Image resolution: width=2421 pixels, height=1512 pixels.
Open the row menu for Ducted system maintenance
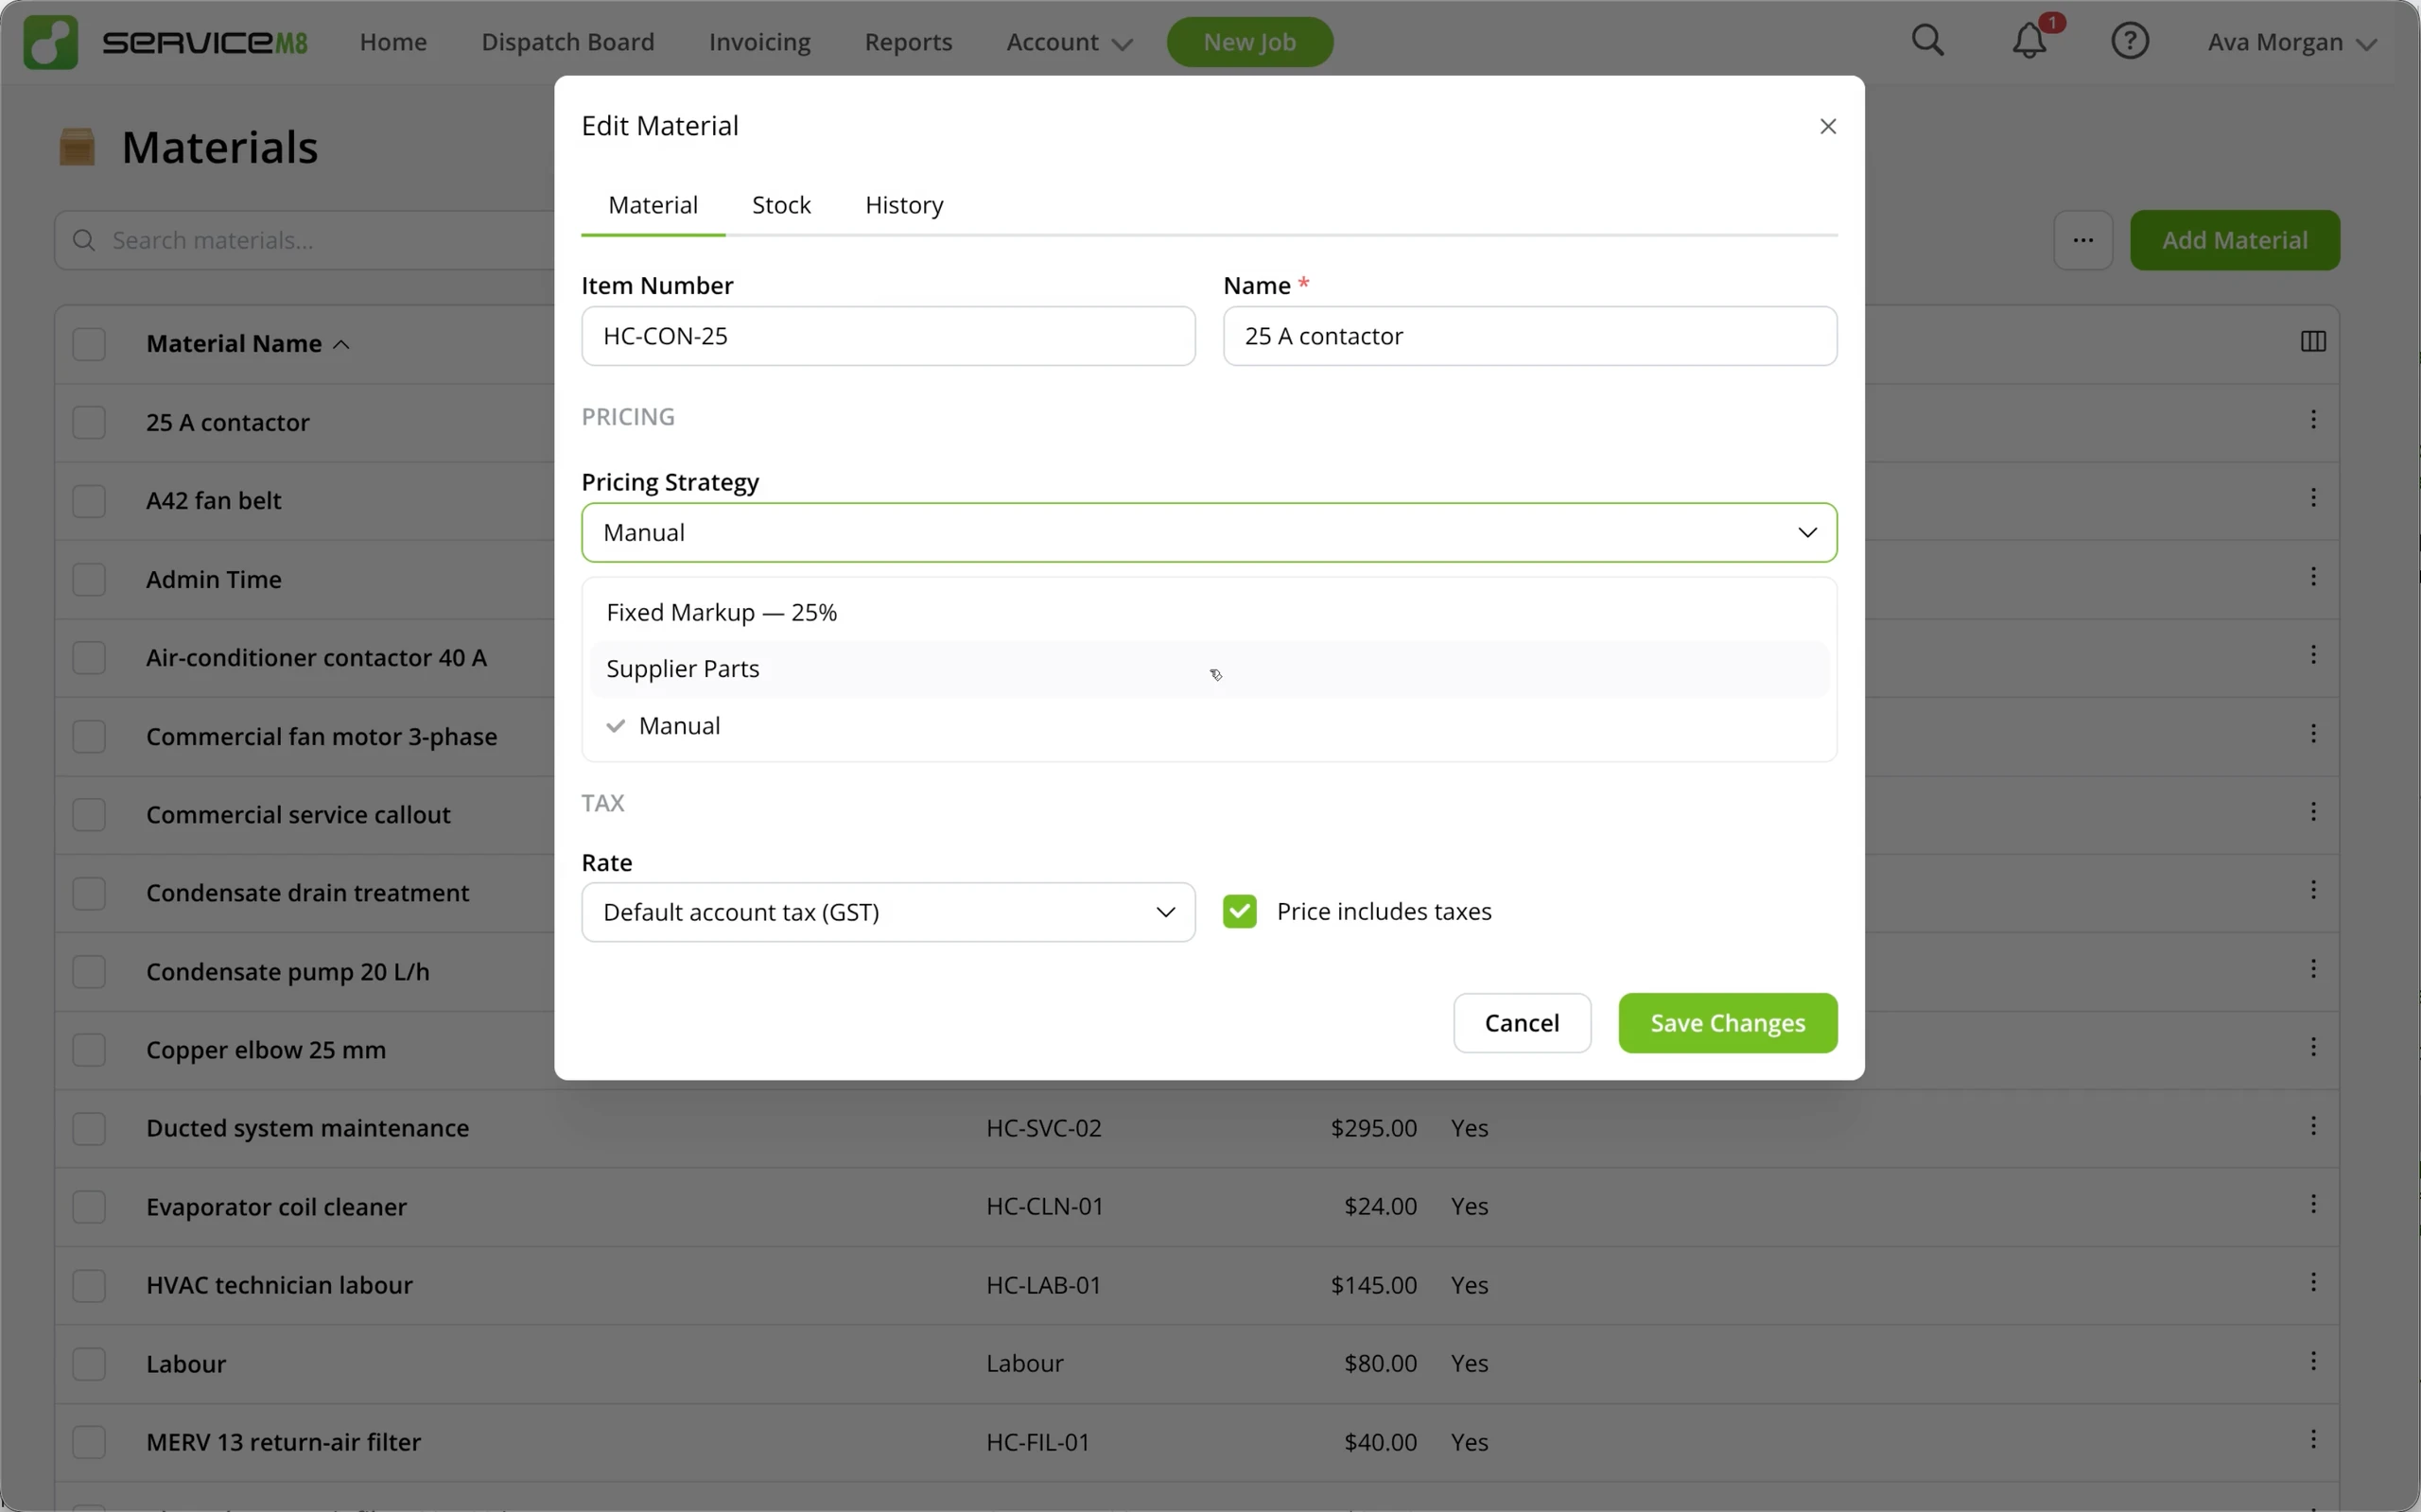click(2313, 1126)
